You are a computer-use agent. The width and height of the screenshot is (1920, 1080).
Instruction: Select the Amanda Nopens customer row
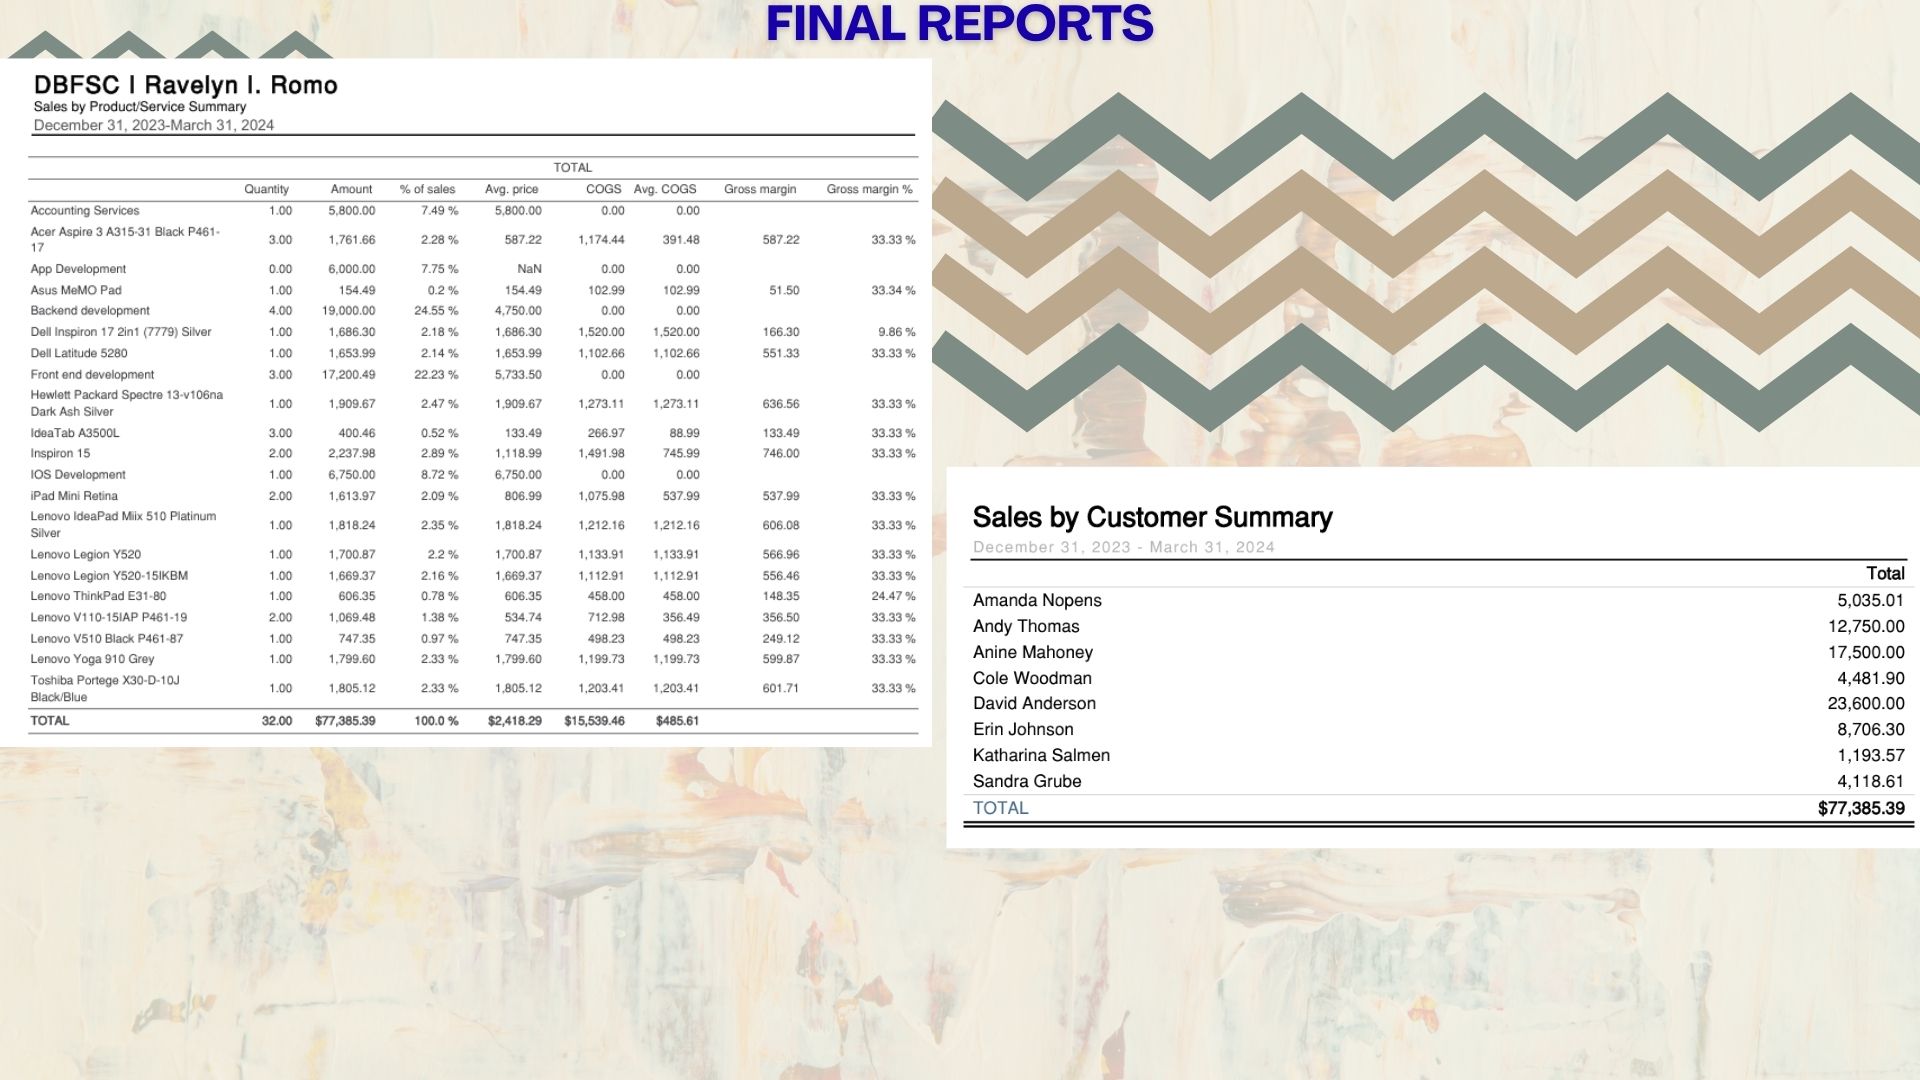(1439, 600)
